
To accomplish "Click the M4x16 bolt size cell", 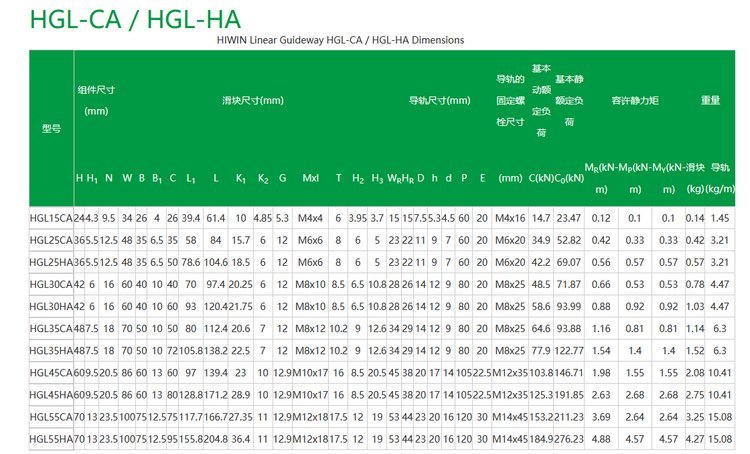I will [510, 218].
